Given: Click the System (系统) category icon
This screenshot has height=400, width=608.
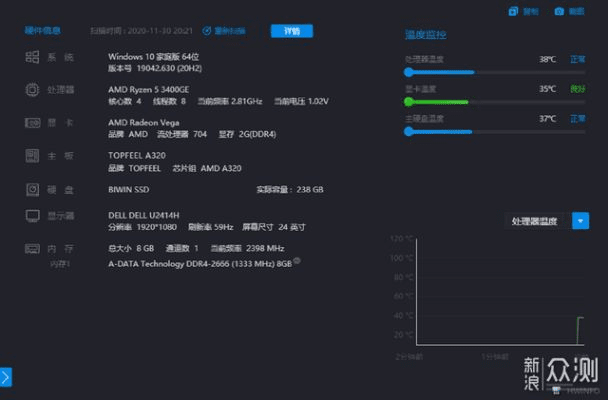Looking at the screenshot, I should [x=32, y=57].
